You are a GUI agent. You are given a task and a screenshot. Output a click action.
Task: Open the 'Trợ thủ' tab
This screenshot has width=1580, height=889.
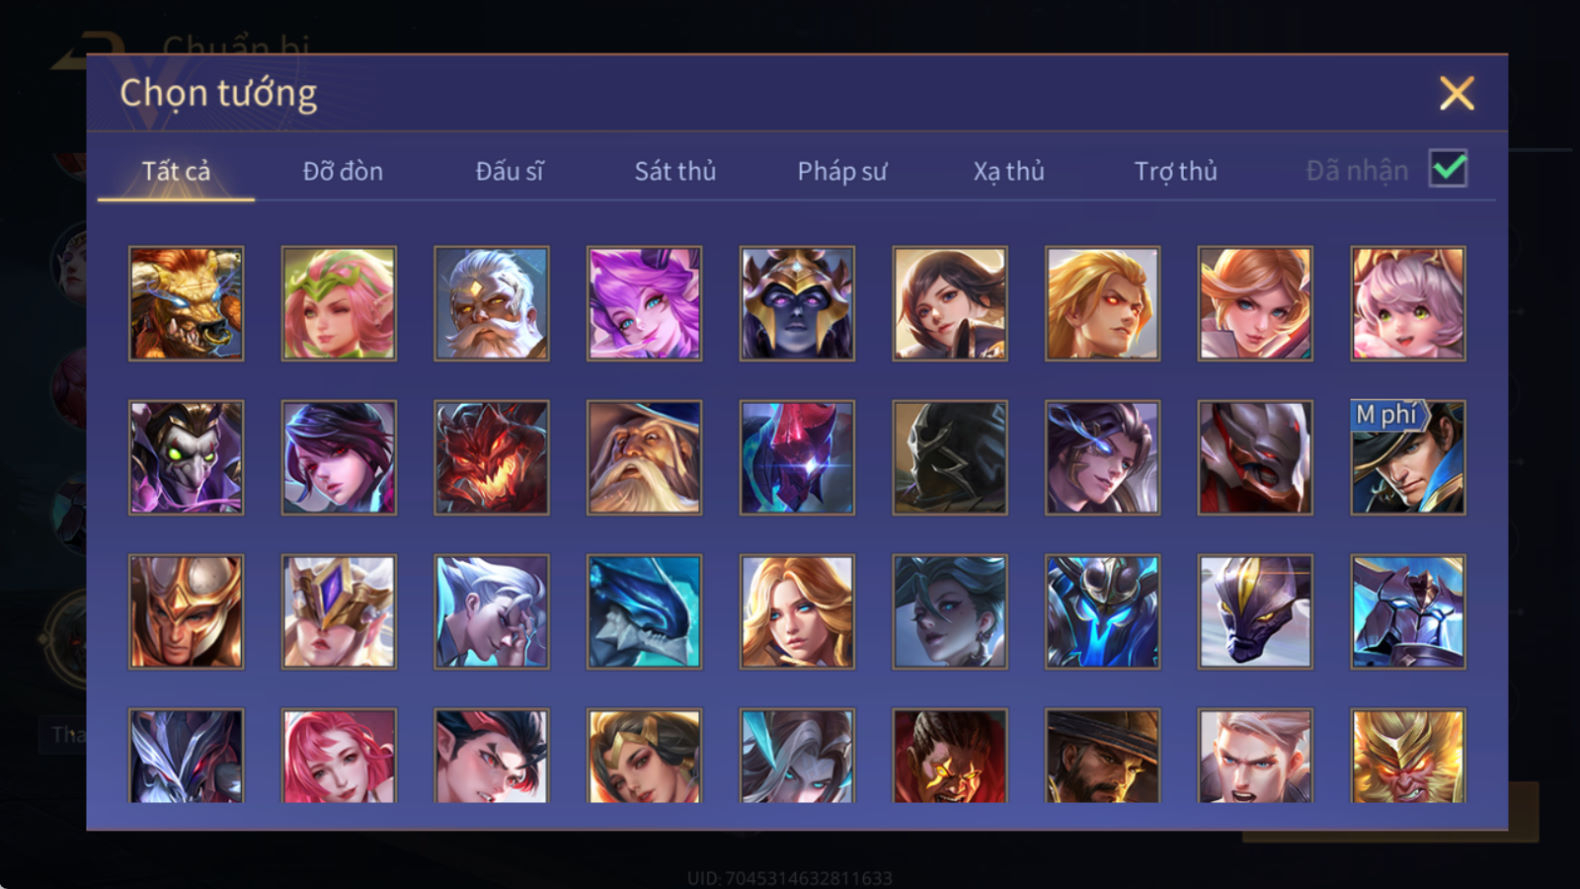tap(1176, 171)
